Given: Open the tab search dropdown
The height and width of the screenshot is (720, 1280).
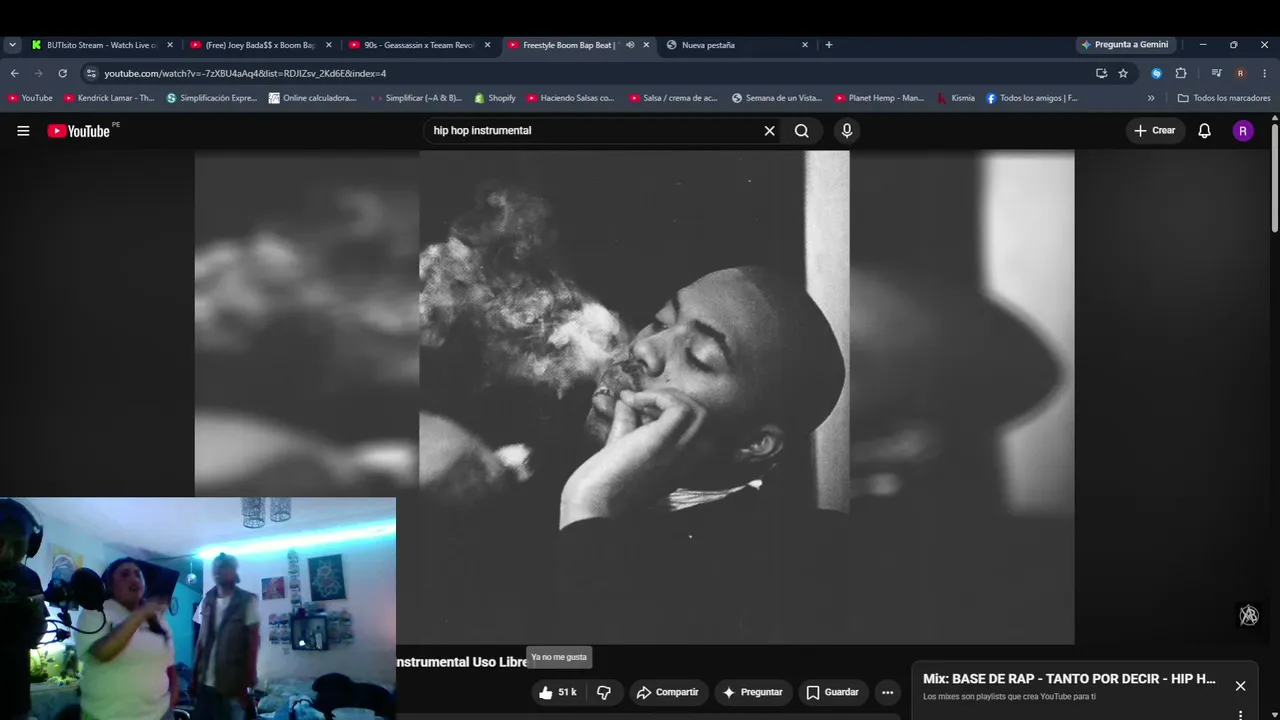Looking at the screenshot, I should coord(12,45).
